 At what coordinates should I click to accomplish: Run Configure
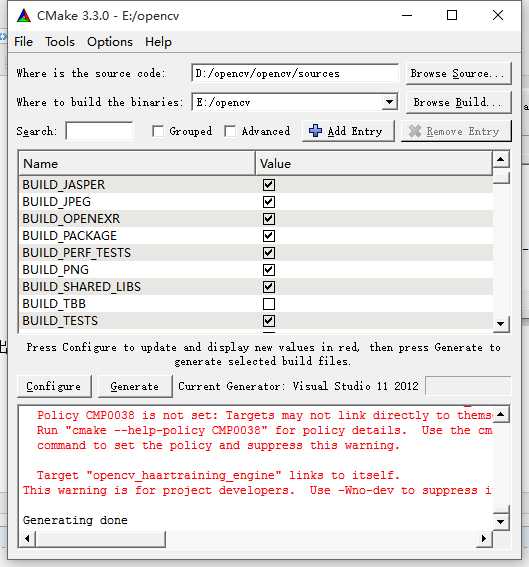[x=54, y=387]
